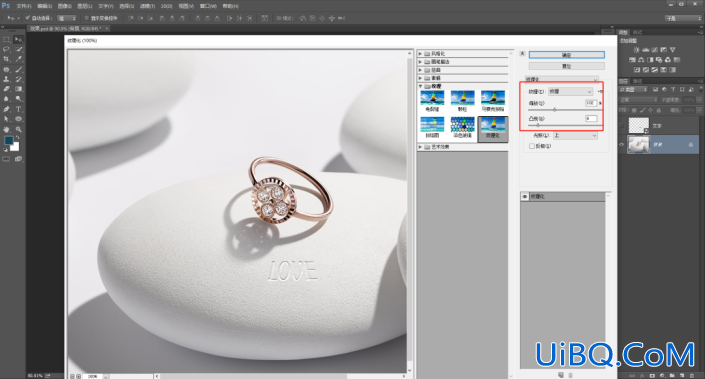Select the Stained Glass filter thumbnail
Image resolution: width=705 pixels, height=379 pixels.
pyautogui.click(x=462, y=127)
